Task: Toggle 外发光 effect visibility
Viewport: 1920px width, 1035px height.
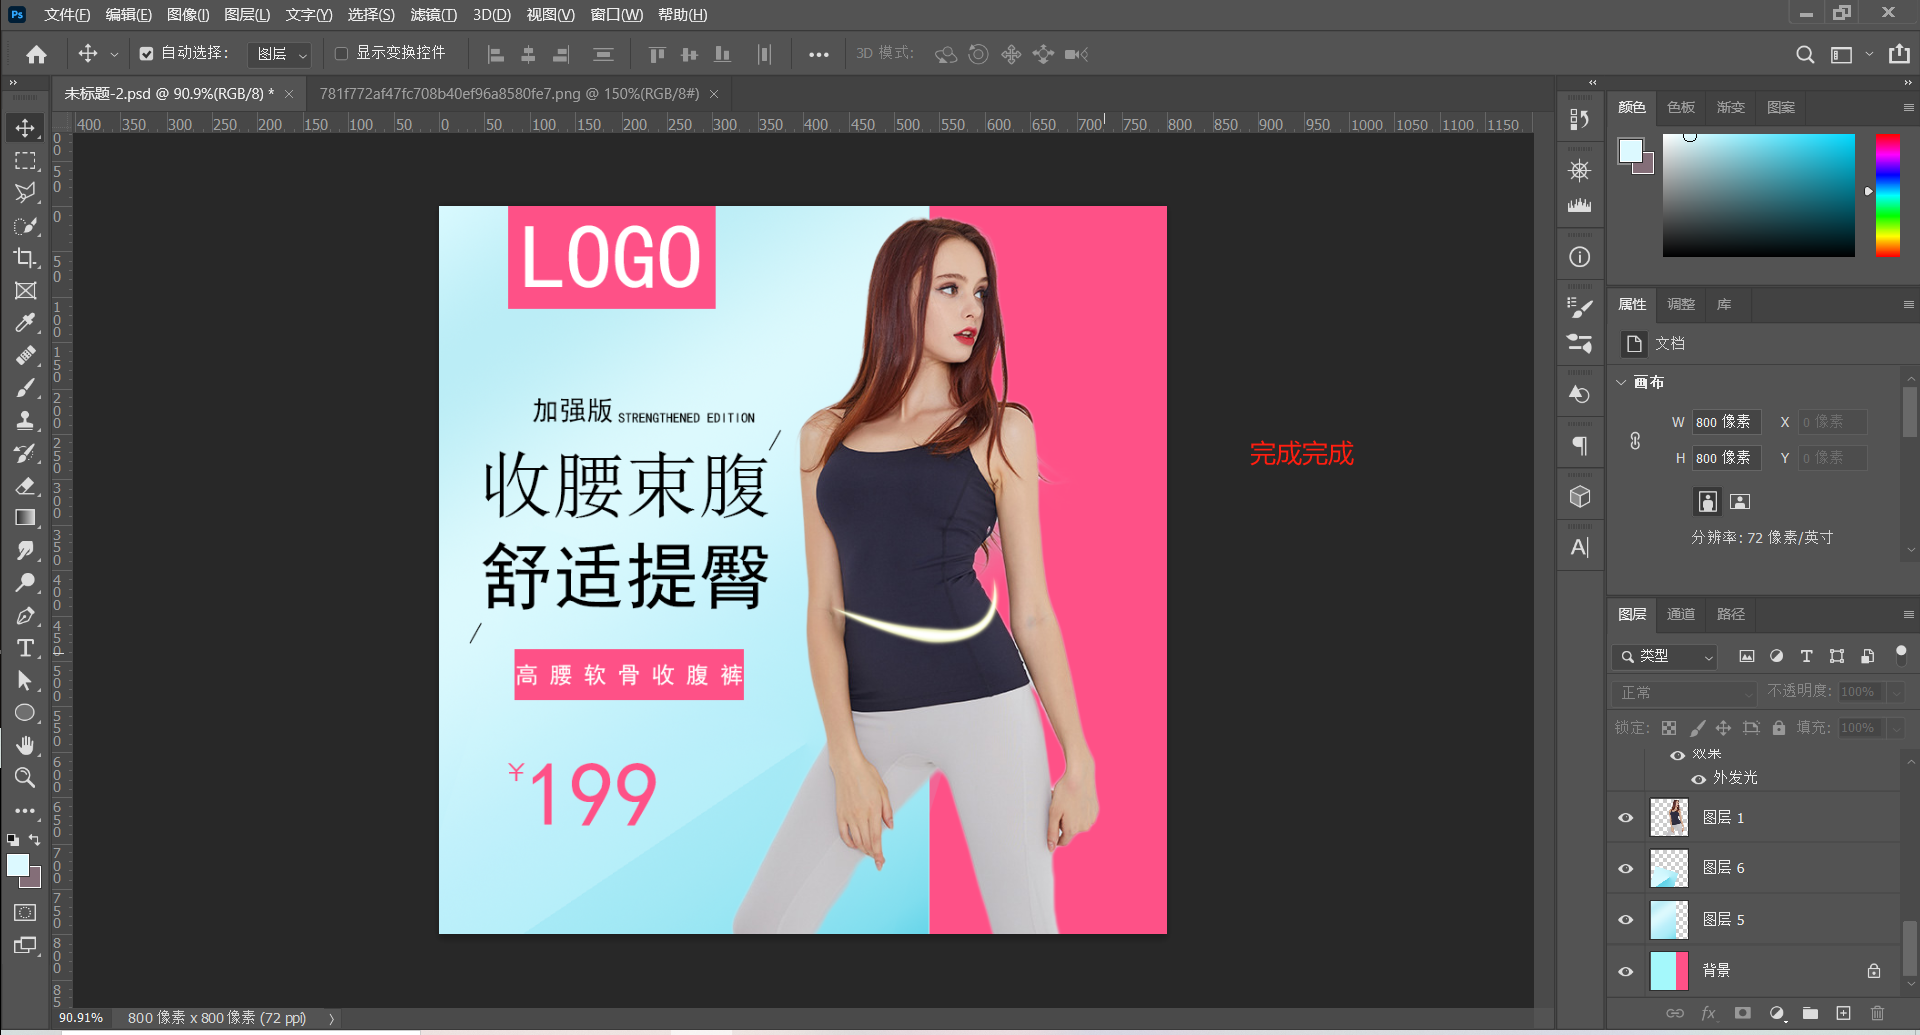Action: tap(1698, 778)
